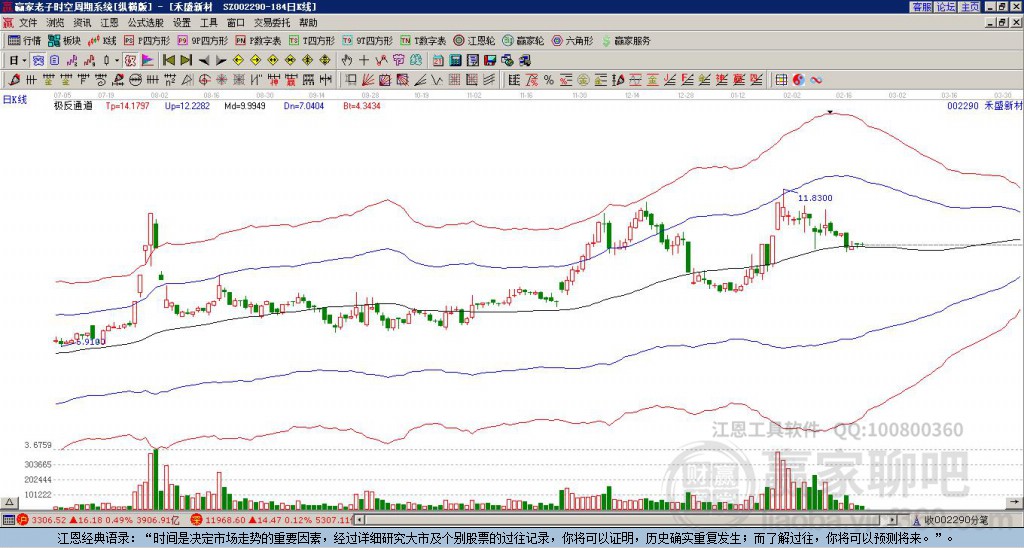Open the 资讯 menu
1024x548 pixels.
coord(82,23)
